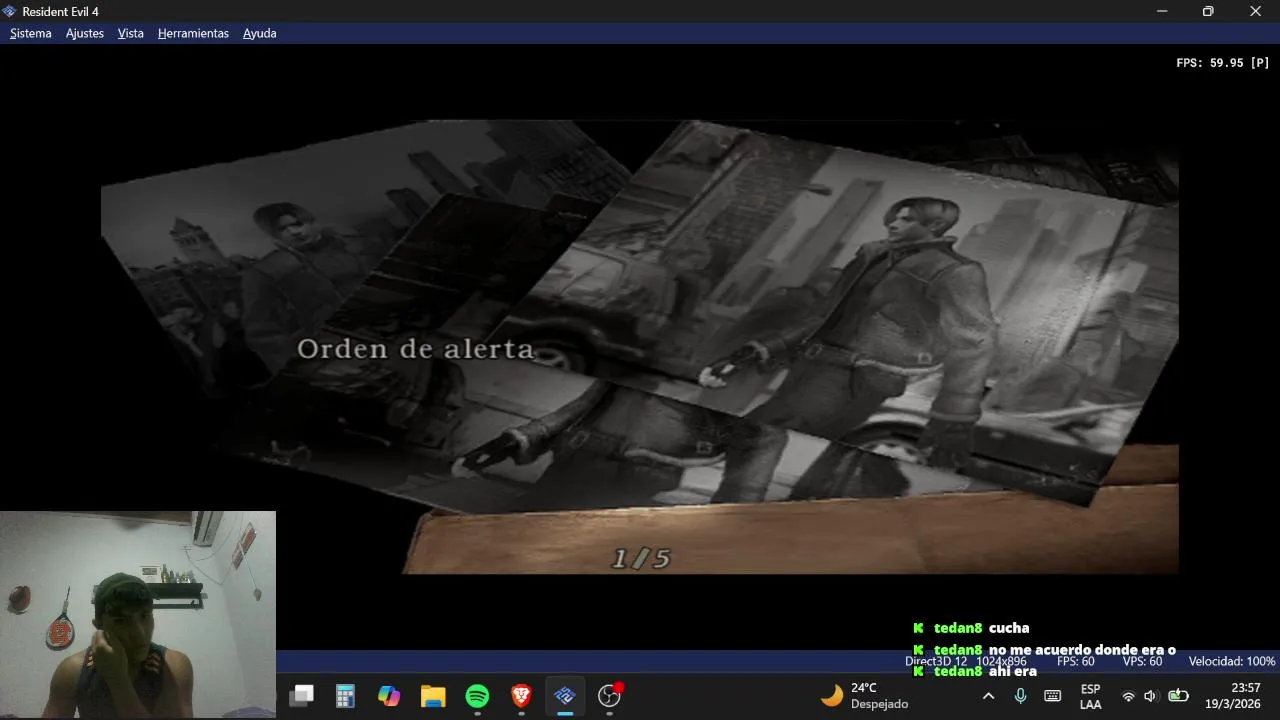Open the Herramientas menu
This screenshot has width=1280, height=720.
coord(193,33)
